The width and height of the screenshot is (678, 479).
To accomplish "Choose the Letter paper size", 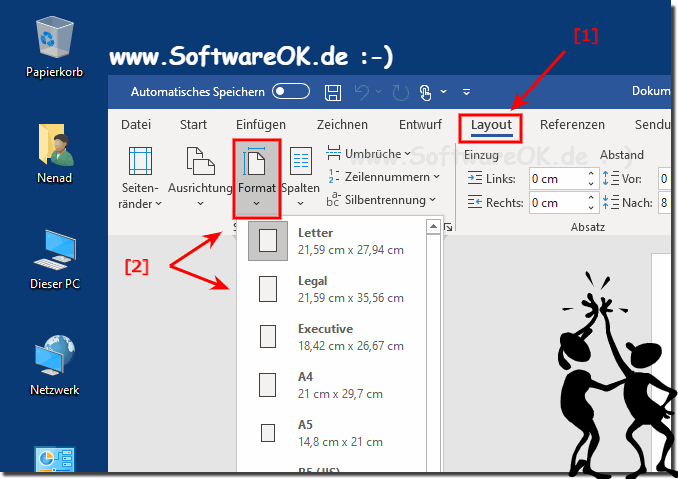I will [x=332, y=241].
